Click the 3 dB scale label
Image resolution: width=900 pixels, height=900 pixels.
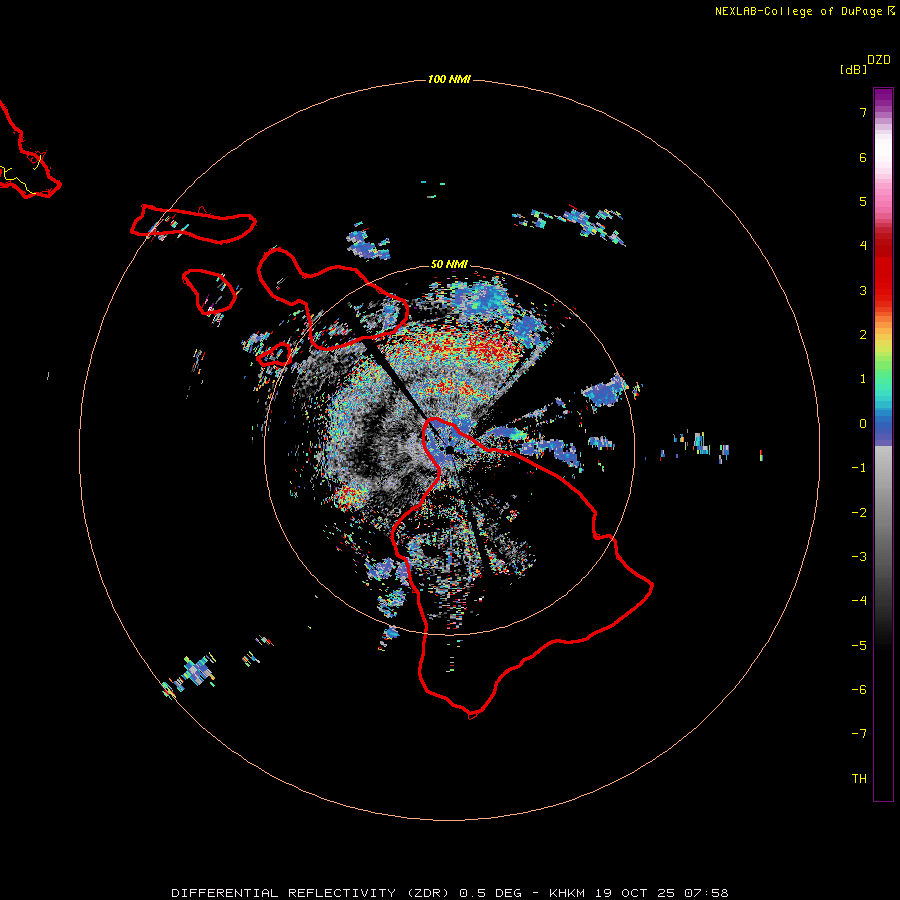(x=863, y=290)
